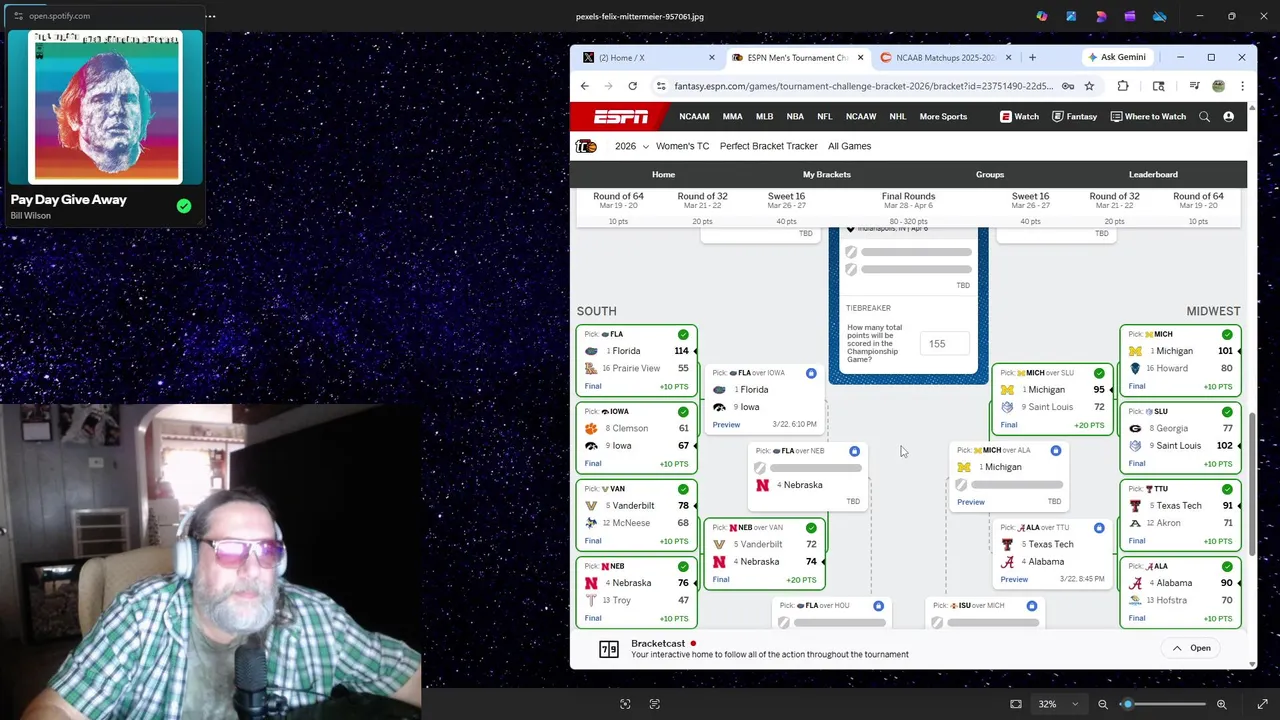This screenshot has width=1280, height=720.
Task: Open the 32% zoom level dropdown
Action: tap(1057, 704)
